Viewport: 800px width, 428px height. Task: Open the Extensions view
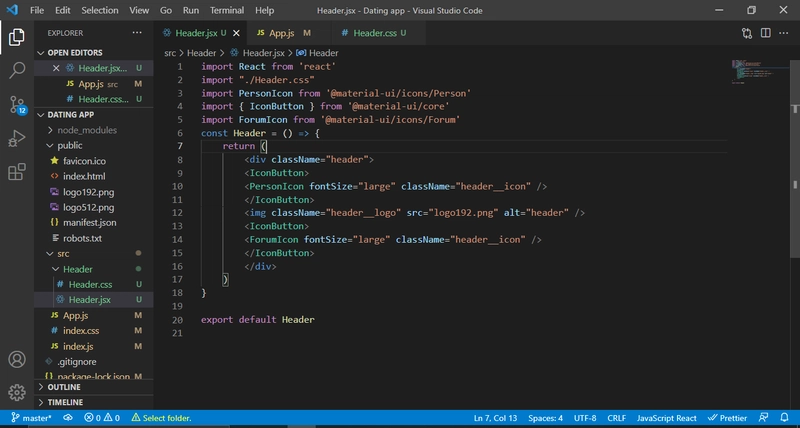point(16,172)
